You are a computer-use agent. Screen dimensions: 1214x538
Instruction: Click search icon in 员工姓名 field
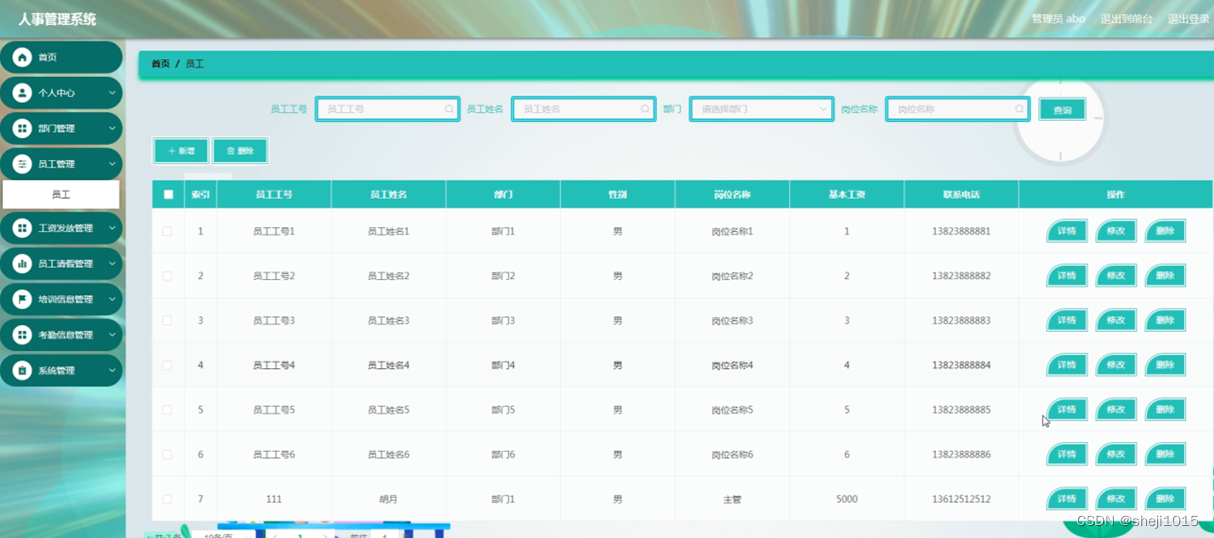(645, 109)
